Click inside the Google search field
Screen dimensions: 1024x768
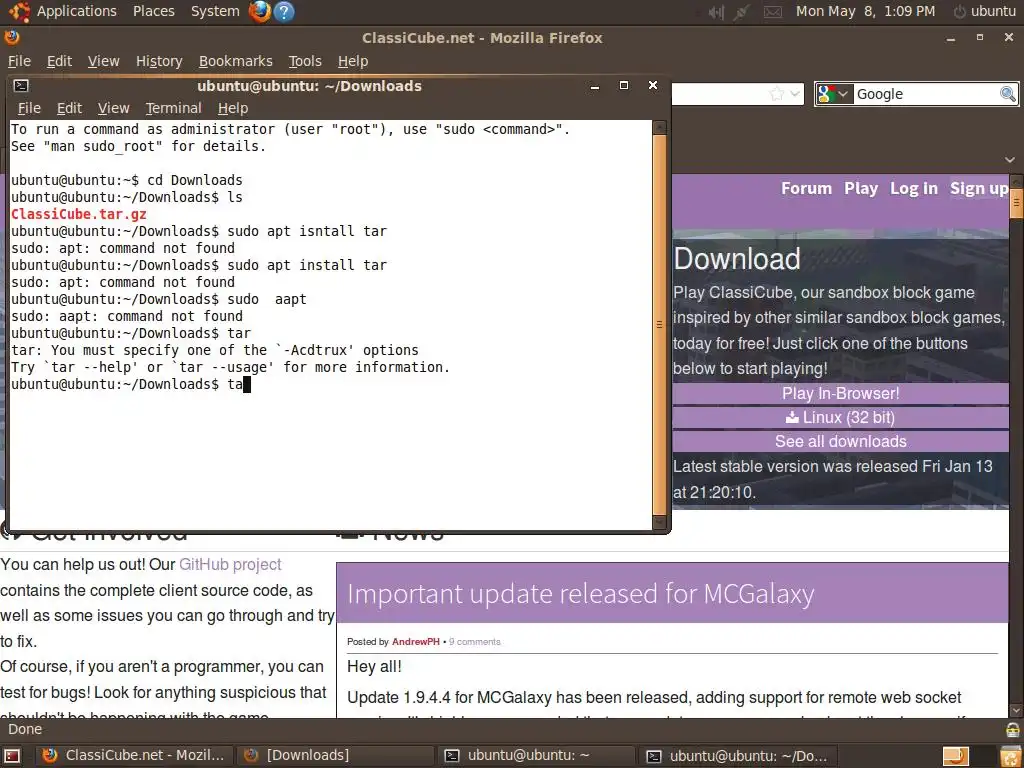coord(926,94)
